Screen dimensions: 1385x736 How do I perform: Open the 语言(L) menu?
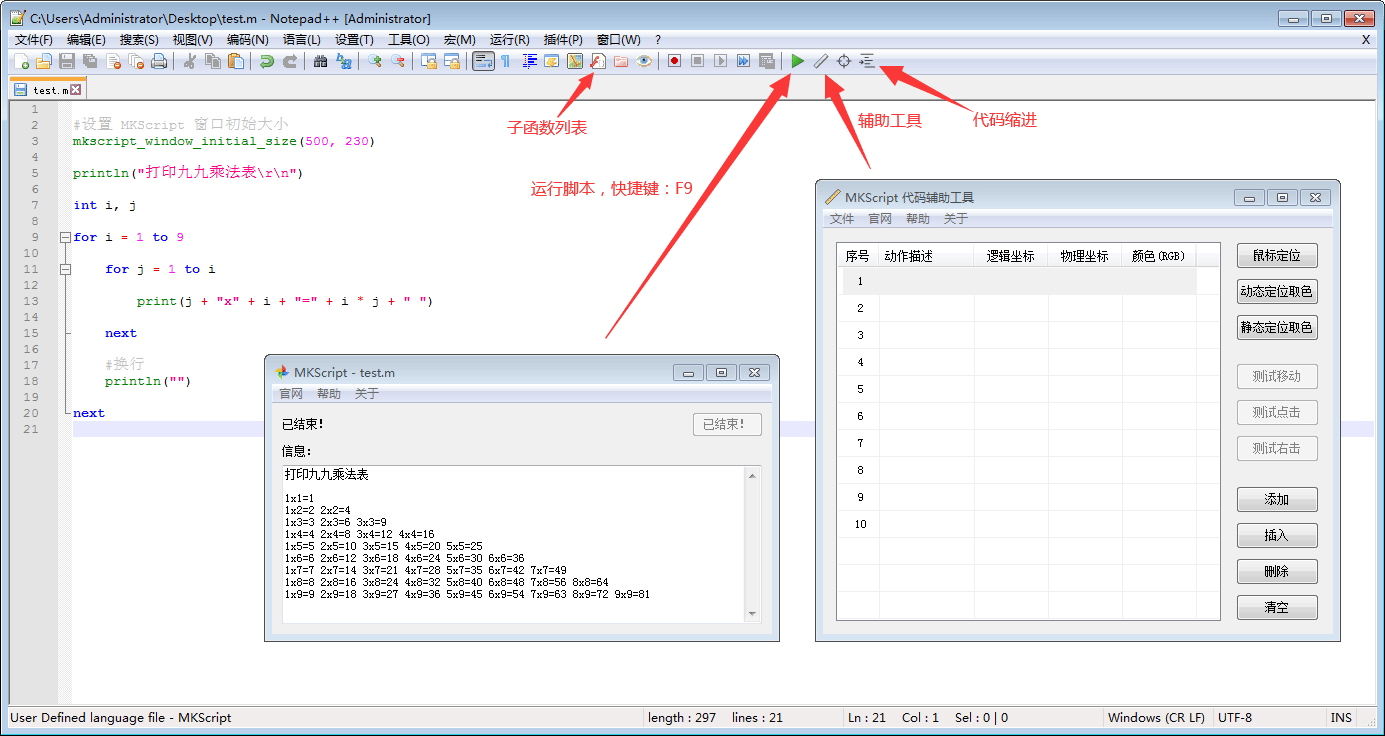[x=302, y=40]
